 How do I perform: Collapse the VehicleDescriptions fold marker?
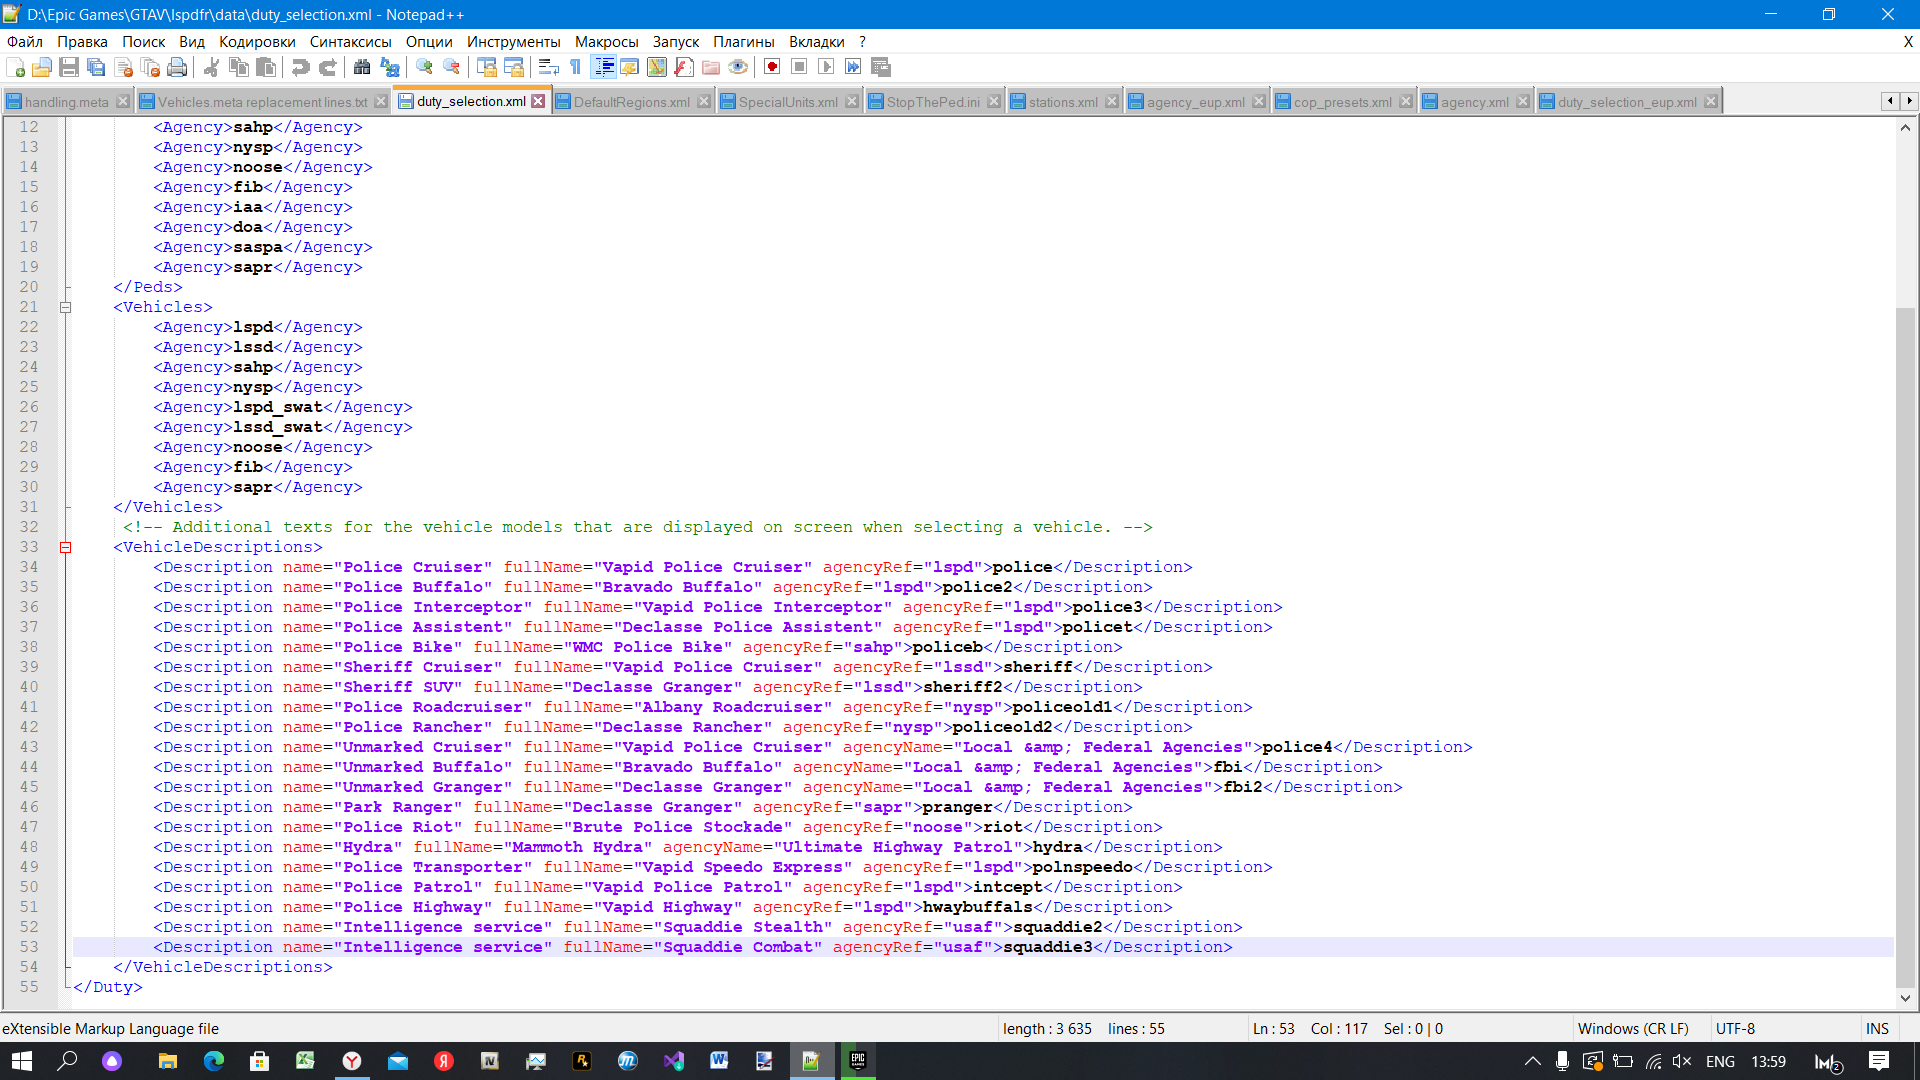coord(66,547)
